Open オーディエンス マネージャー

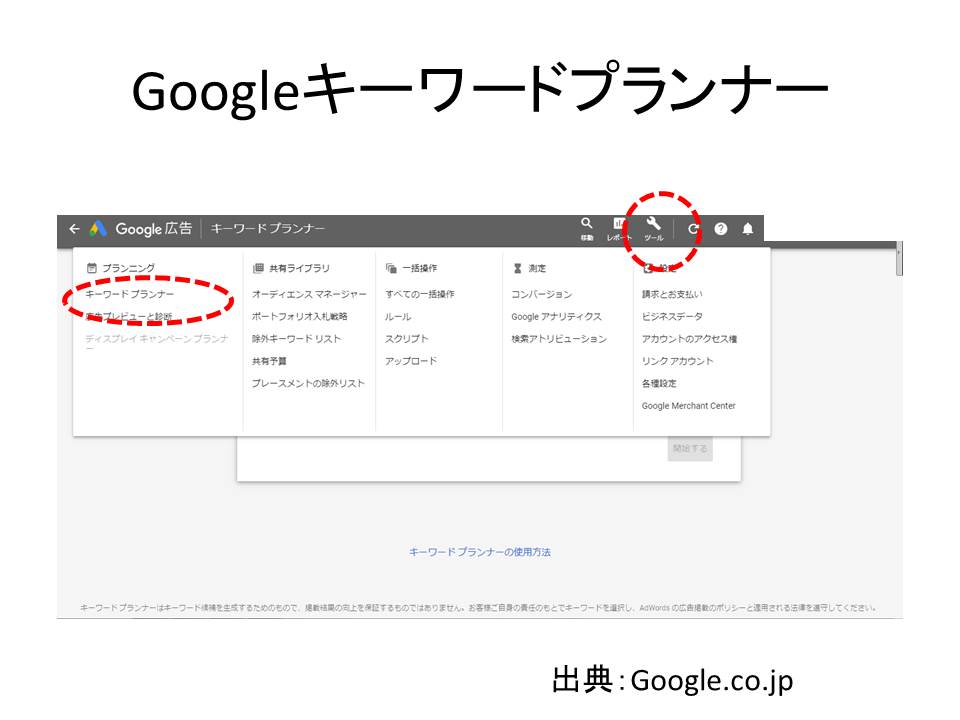[x=309, y=294]
